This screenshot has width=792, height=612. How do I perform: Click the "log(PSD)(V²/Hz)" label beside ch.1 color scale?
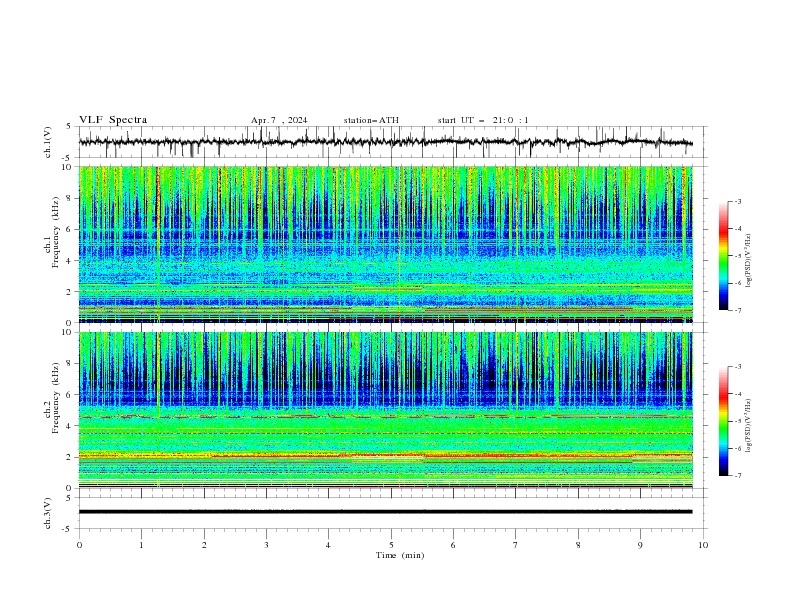(x=749, y=261)
